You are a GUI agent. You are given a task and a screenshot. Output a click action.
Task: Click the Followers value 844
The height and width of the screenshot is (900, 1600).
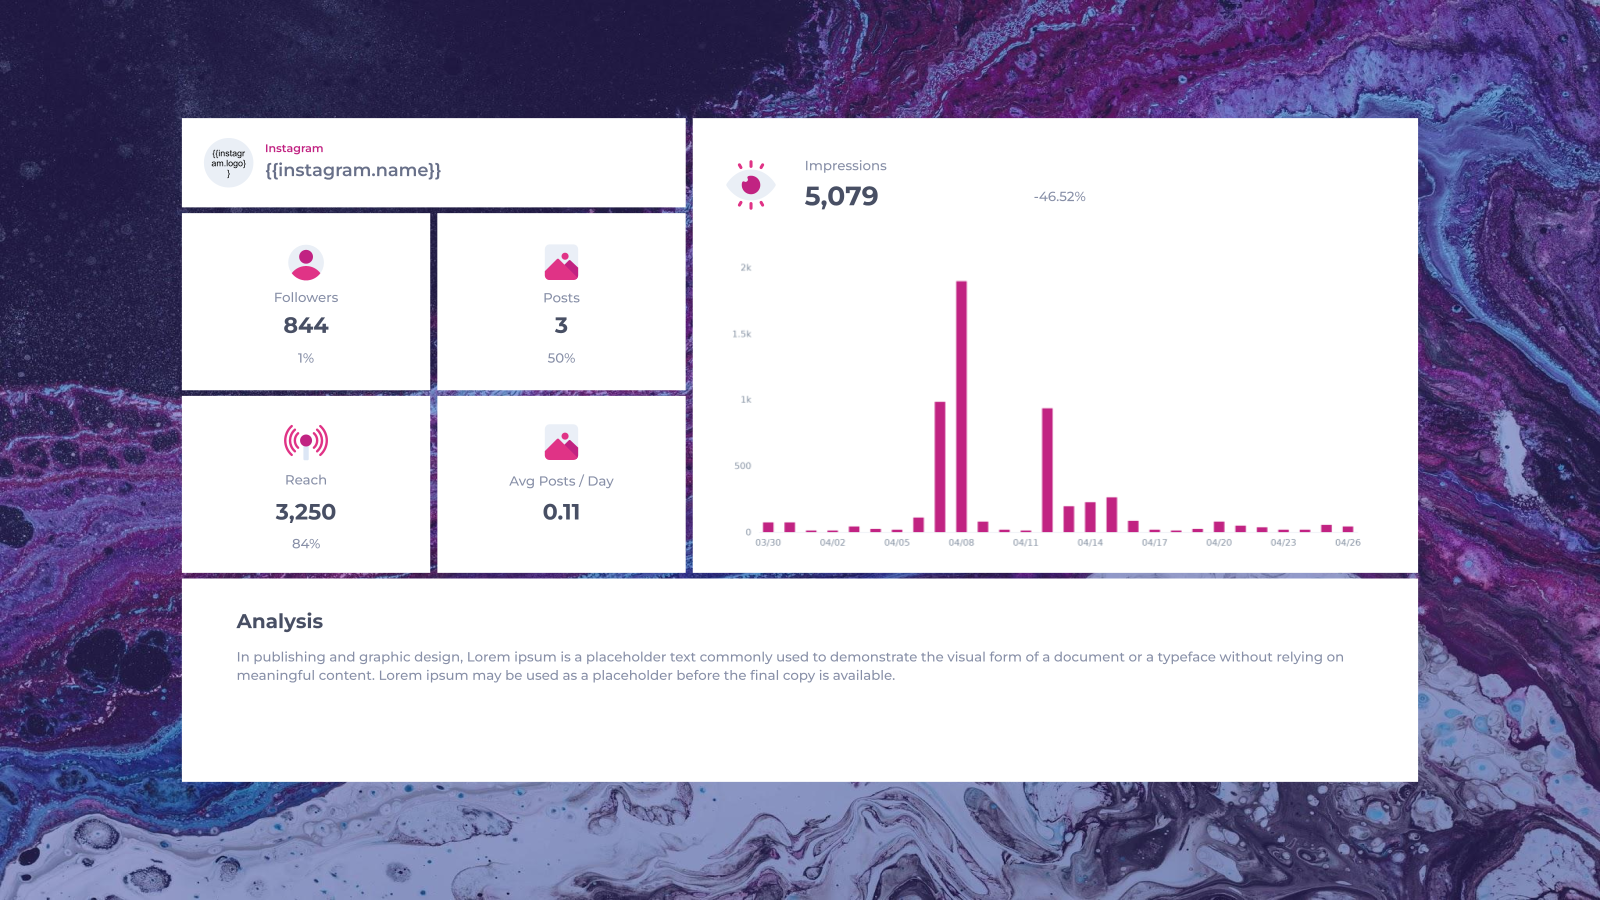[306, 325]
